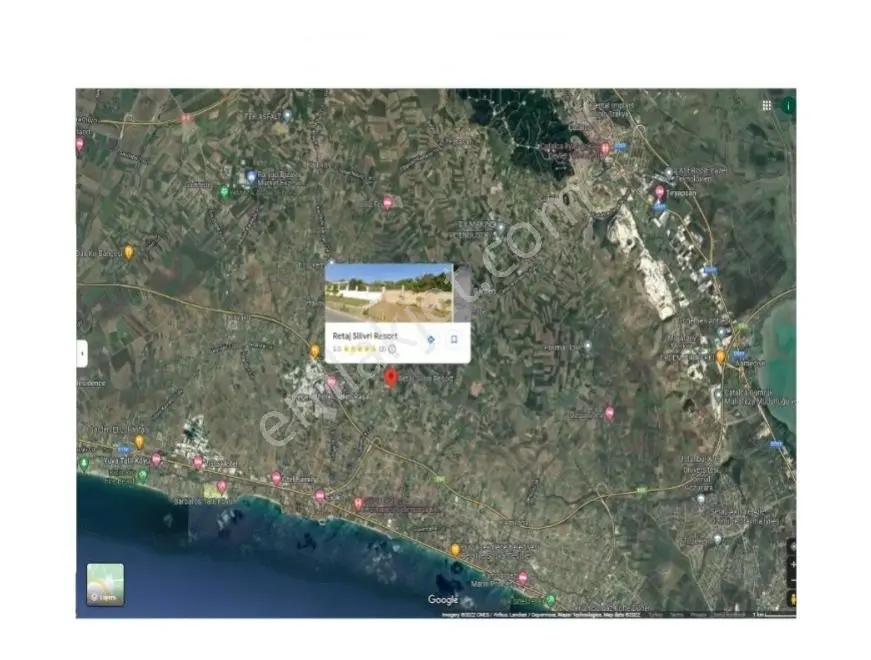
Task: Click the info icon beside the rating
Action: (x=392, y=349)
